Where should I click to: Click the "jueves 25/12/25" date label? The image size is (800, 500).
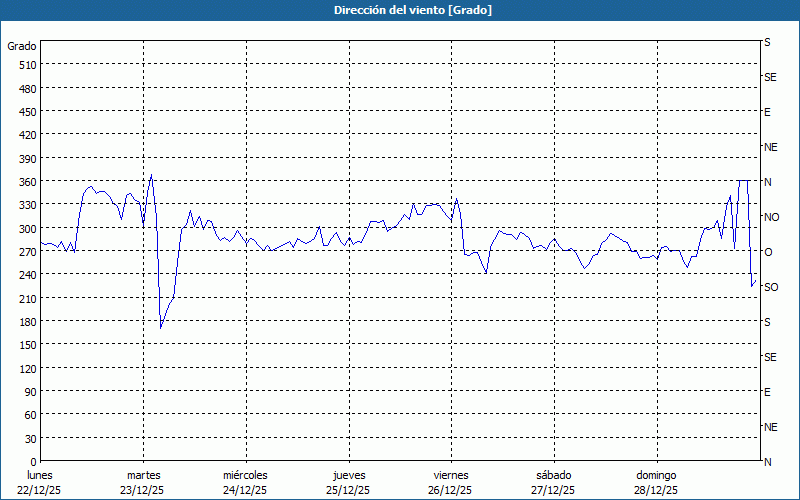(x=348, y=482)
